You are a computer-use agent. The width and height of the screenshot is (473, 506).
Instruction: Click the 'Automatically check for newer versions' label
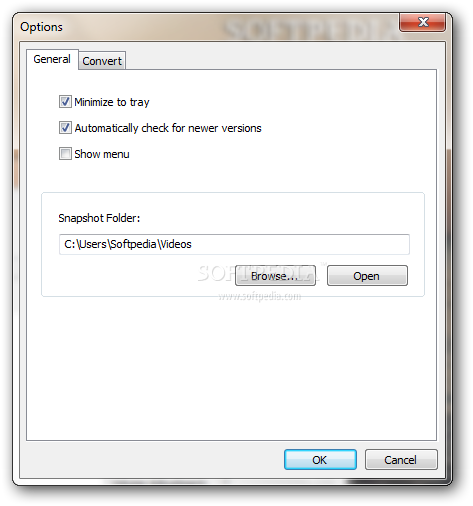168,128
